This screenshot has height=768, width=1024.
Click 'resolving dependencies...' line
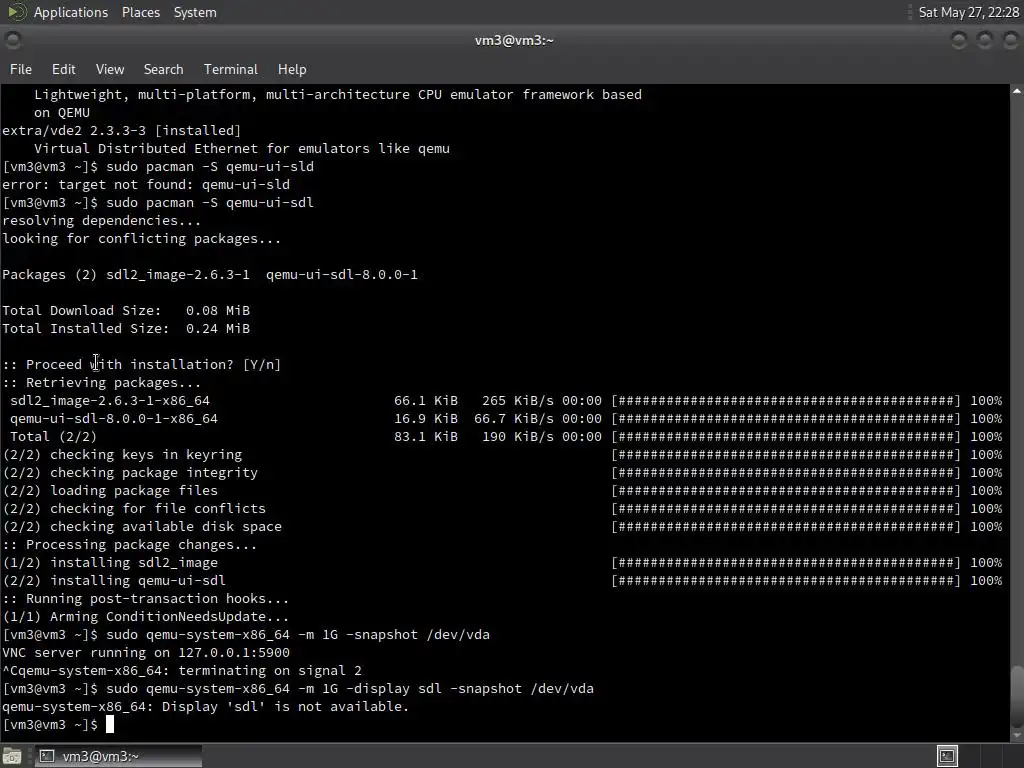click(102, 221)
